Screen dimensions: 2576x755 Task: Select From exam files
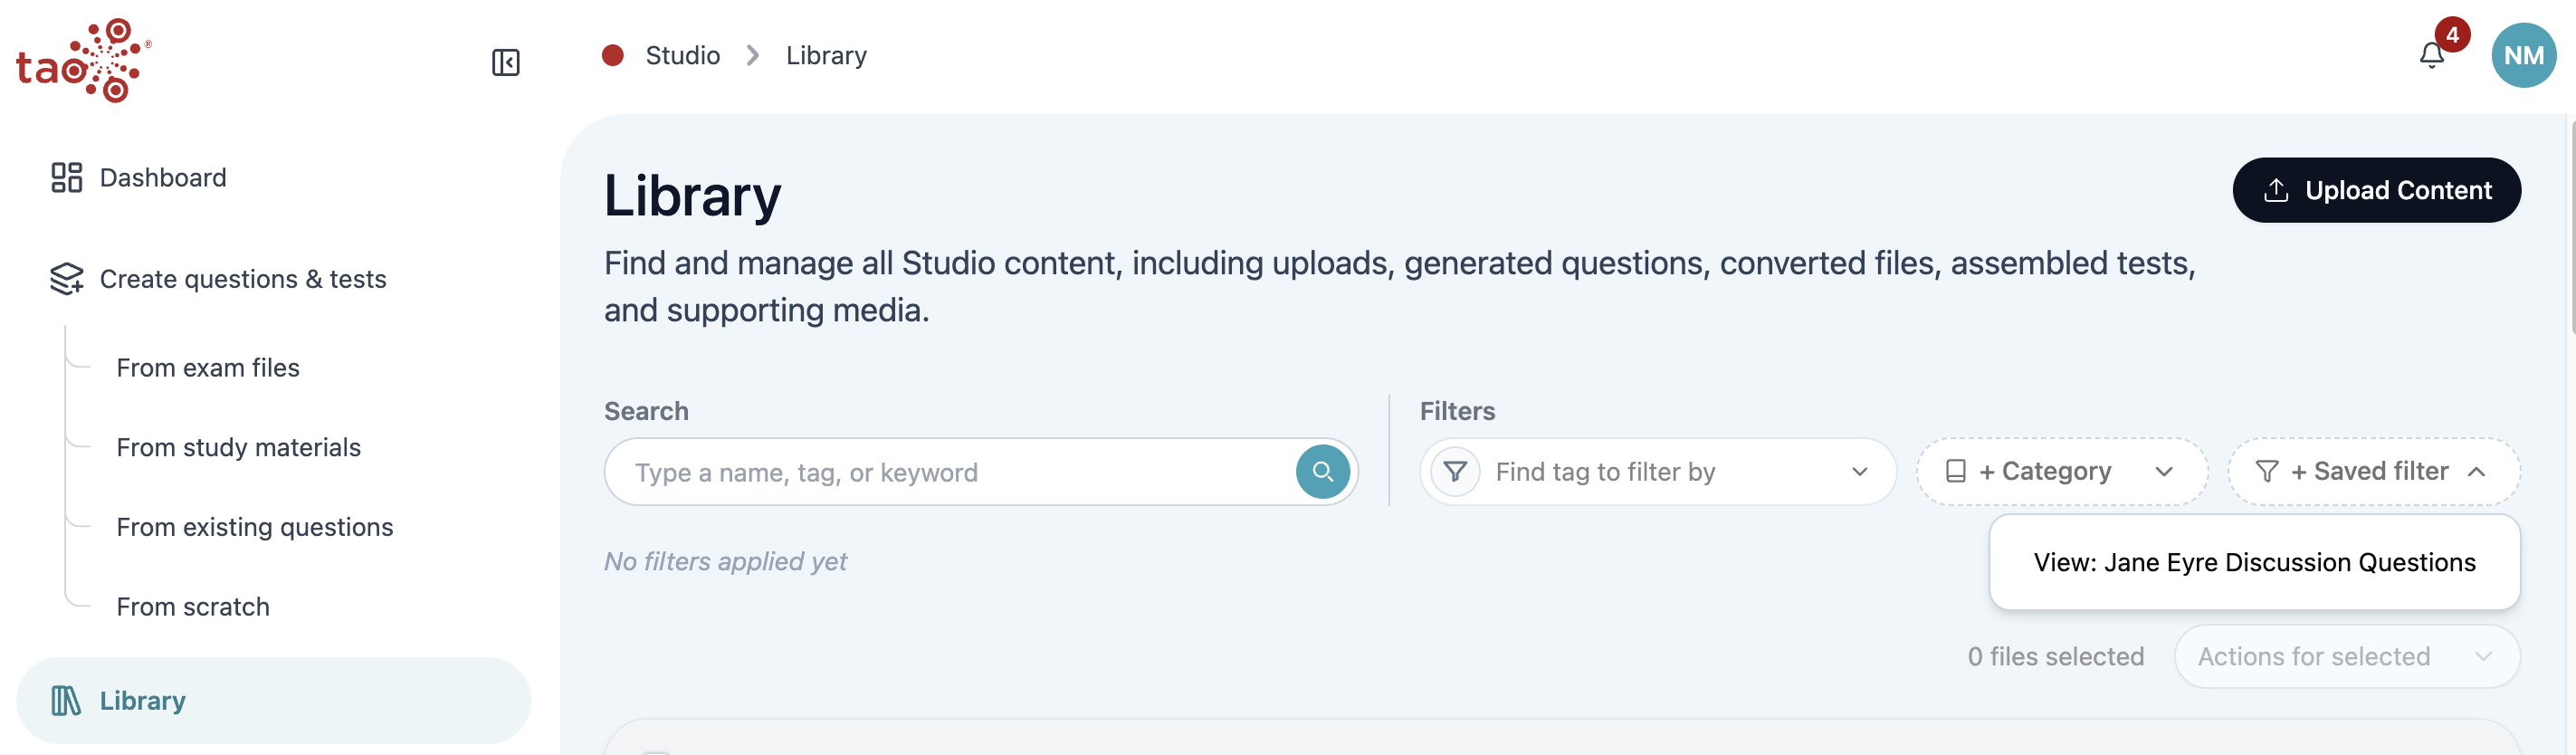coord(208,368)
